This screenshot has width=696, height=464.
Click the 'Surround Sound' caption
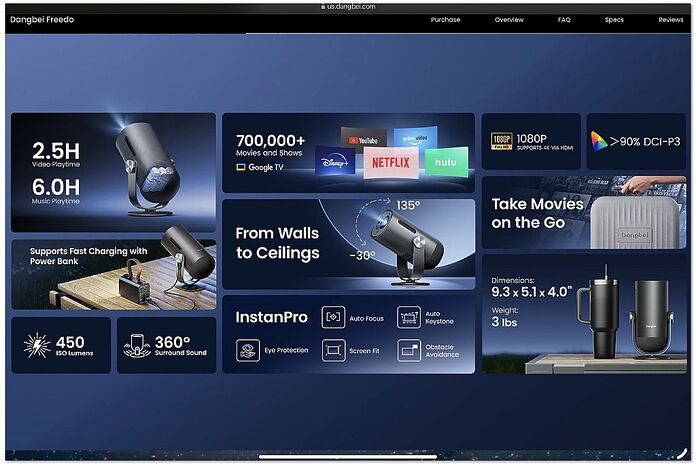pyautogui.click(x=181, y=353)
